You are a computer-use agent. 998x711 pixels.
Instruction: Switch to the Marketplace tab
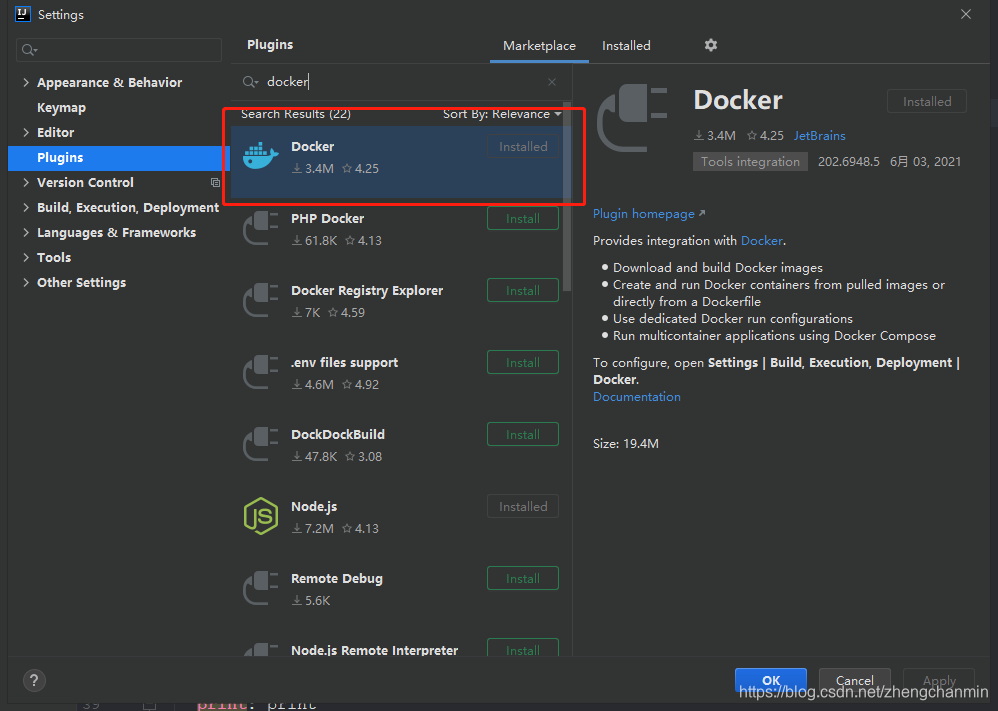coord(539,45)
